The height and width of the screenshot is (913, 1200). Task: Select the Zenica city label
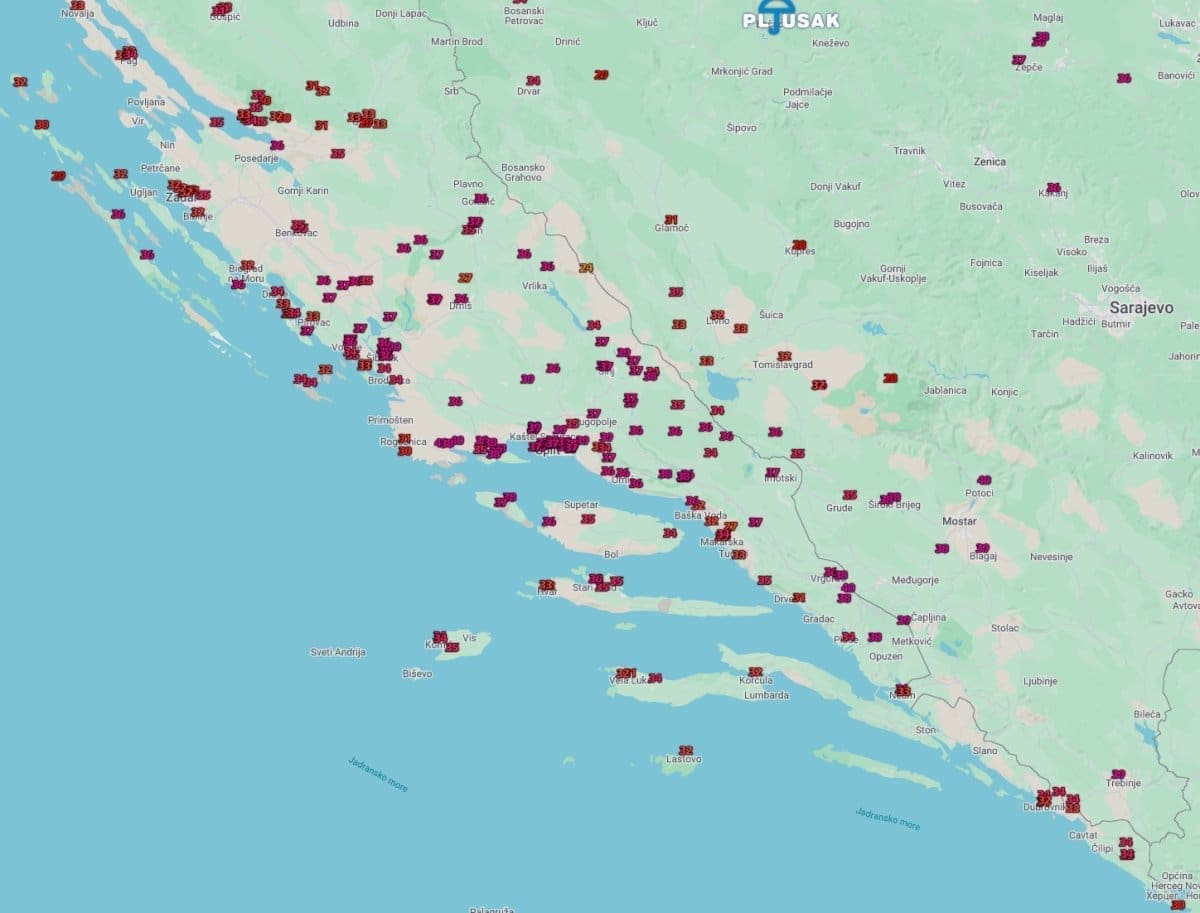[989, 161]
